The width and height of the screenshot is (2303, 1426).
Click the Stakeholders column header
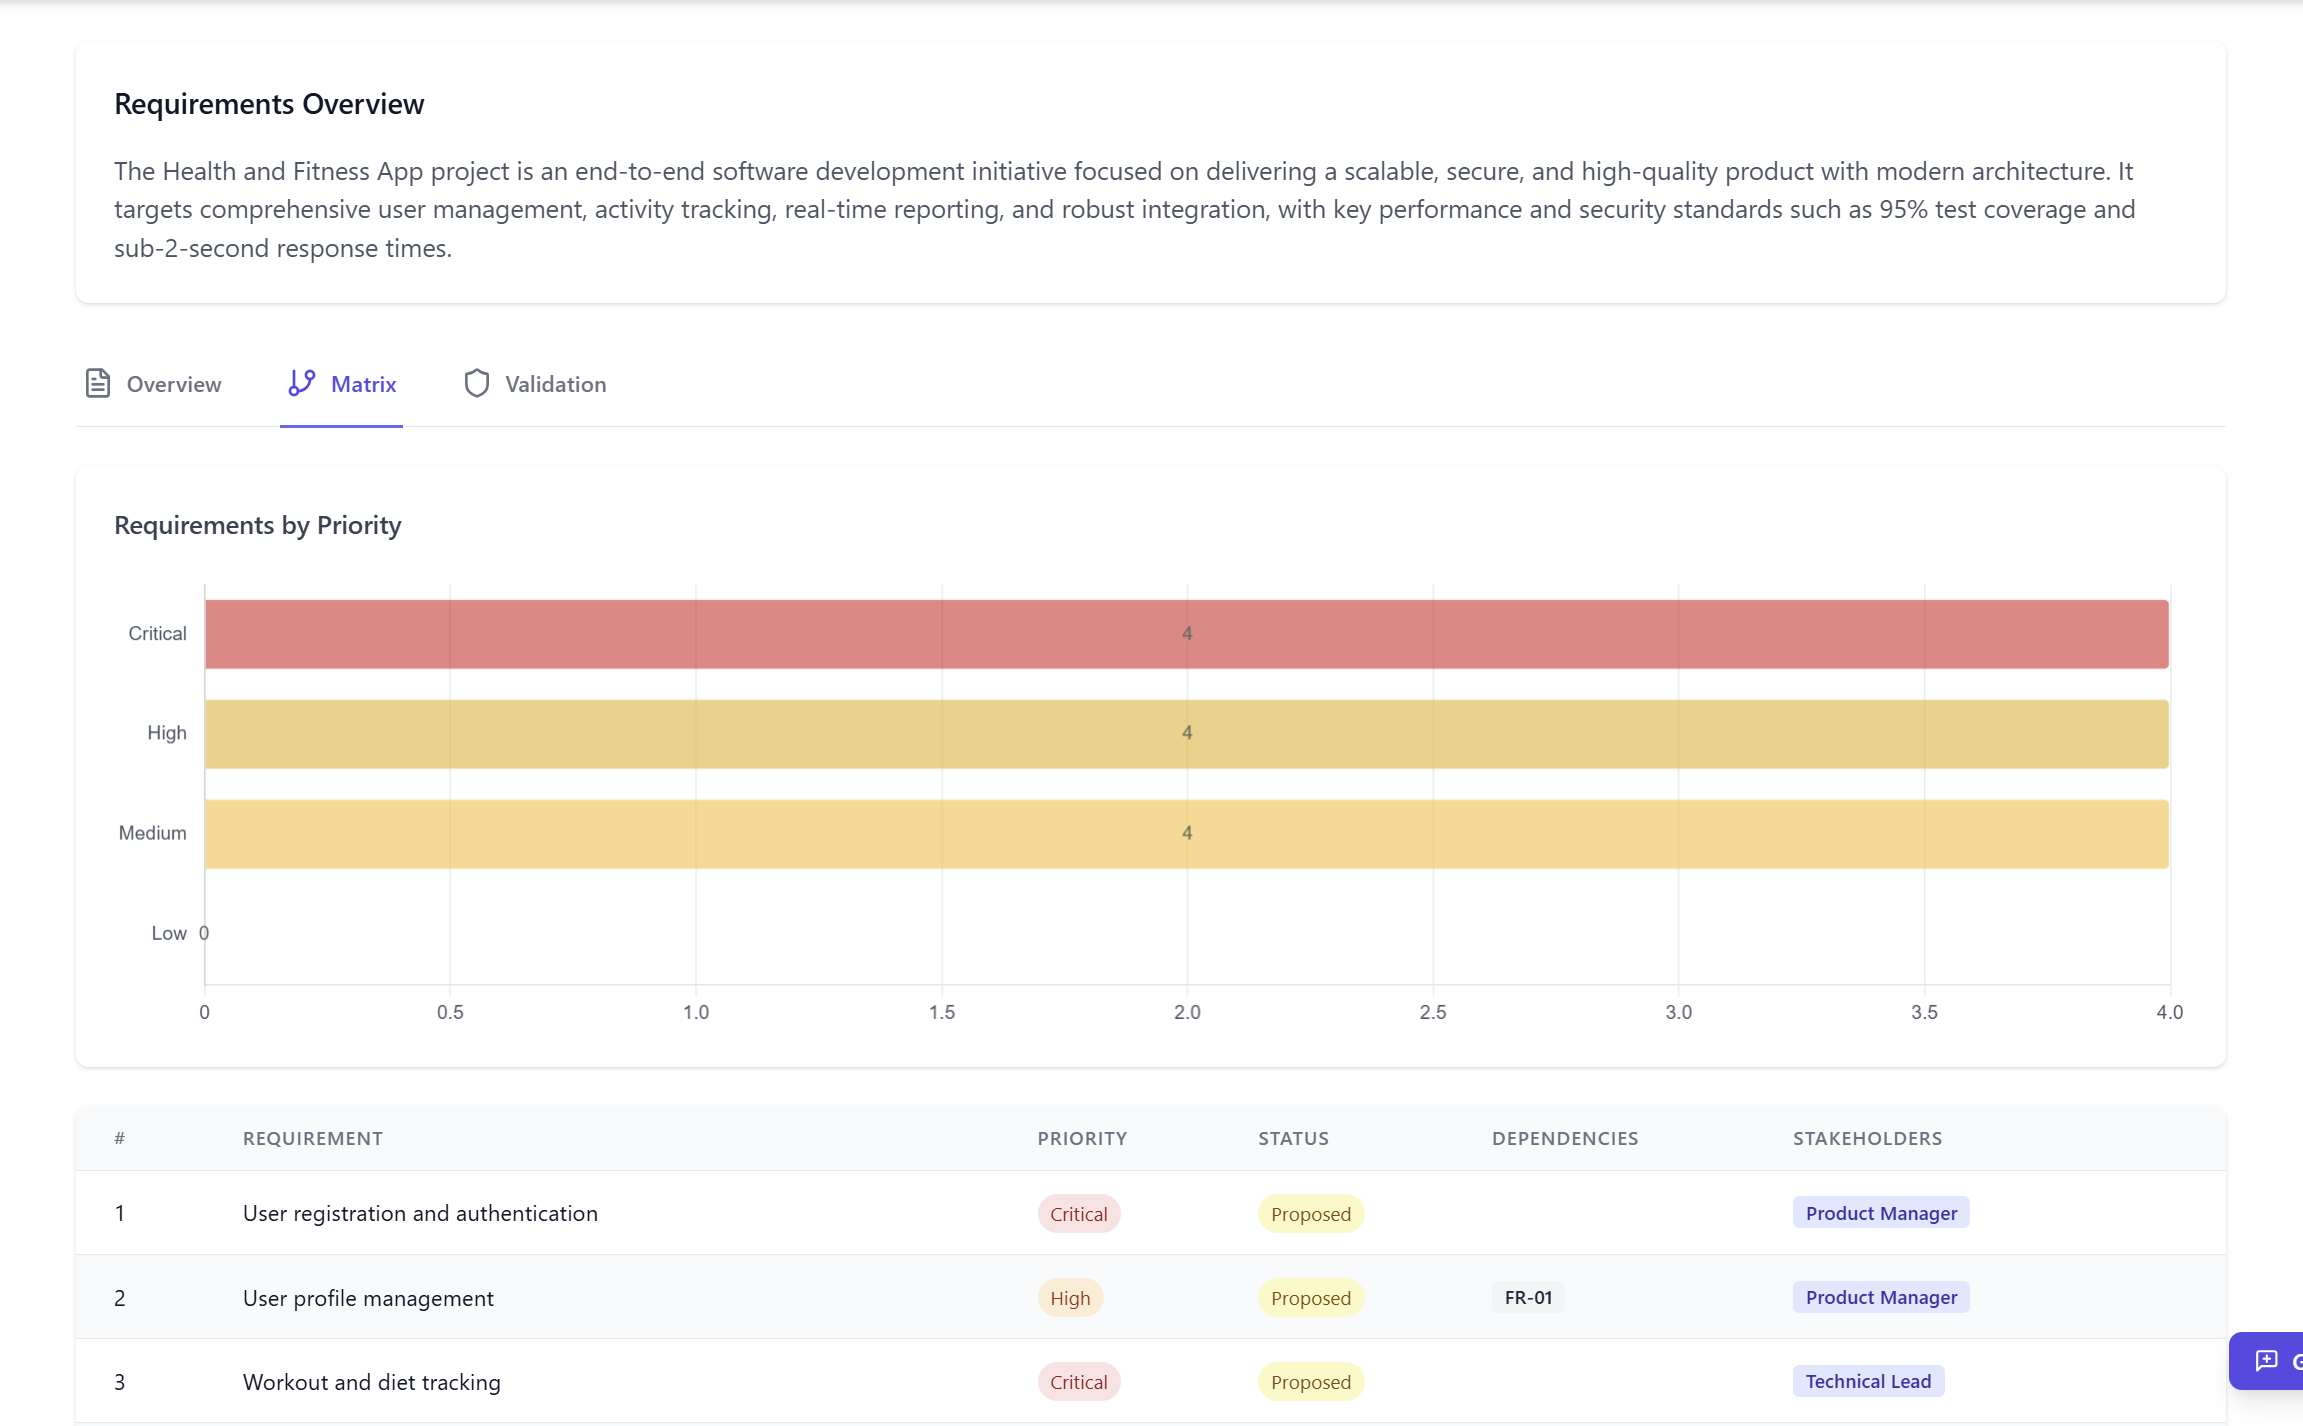[1866, 1138]
